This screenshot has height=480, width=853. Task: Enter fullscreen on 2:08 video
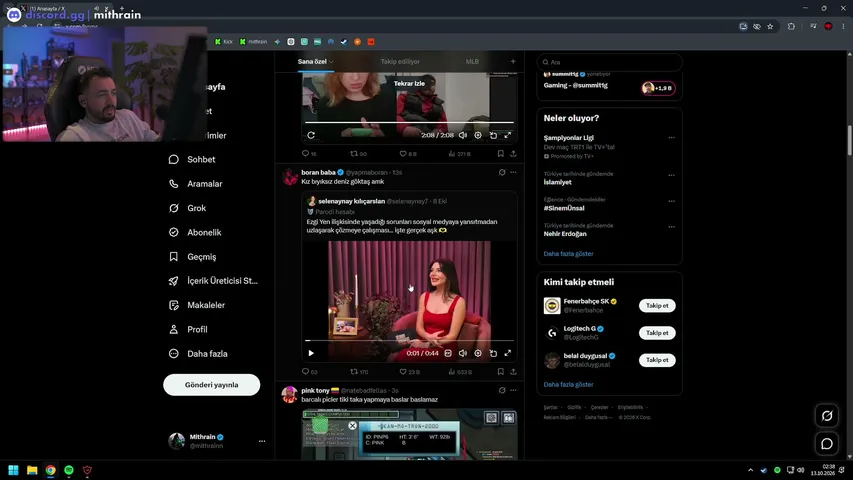(508, 135)
